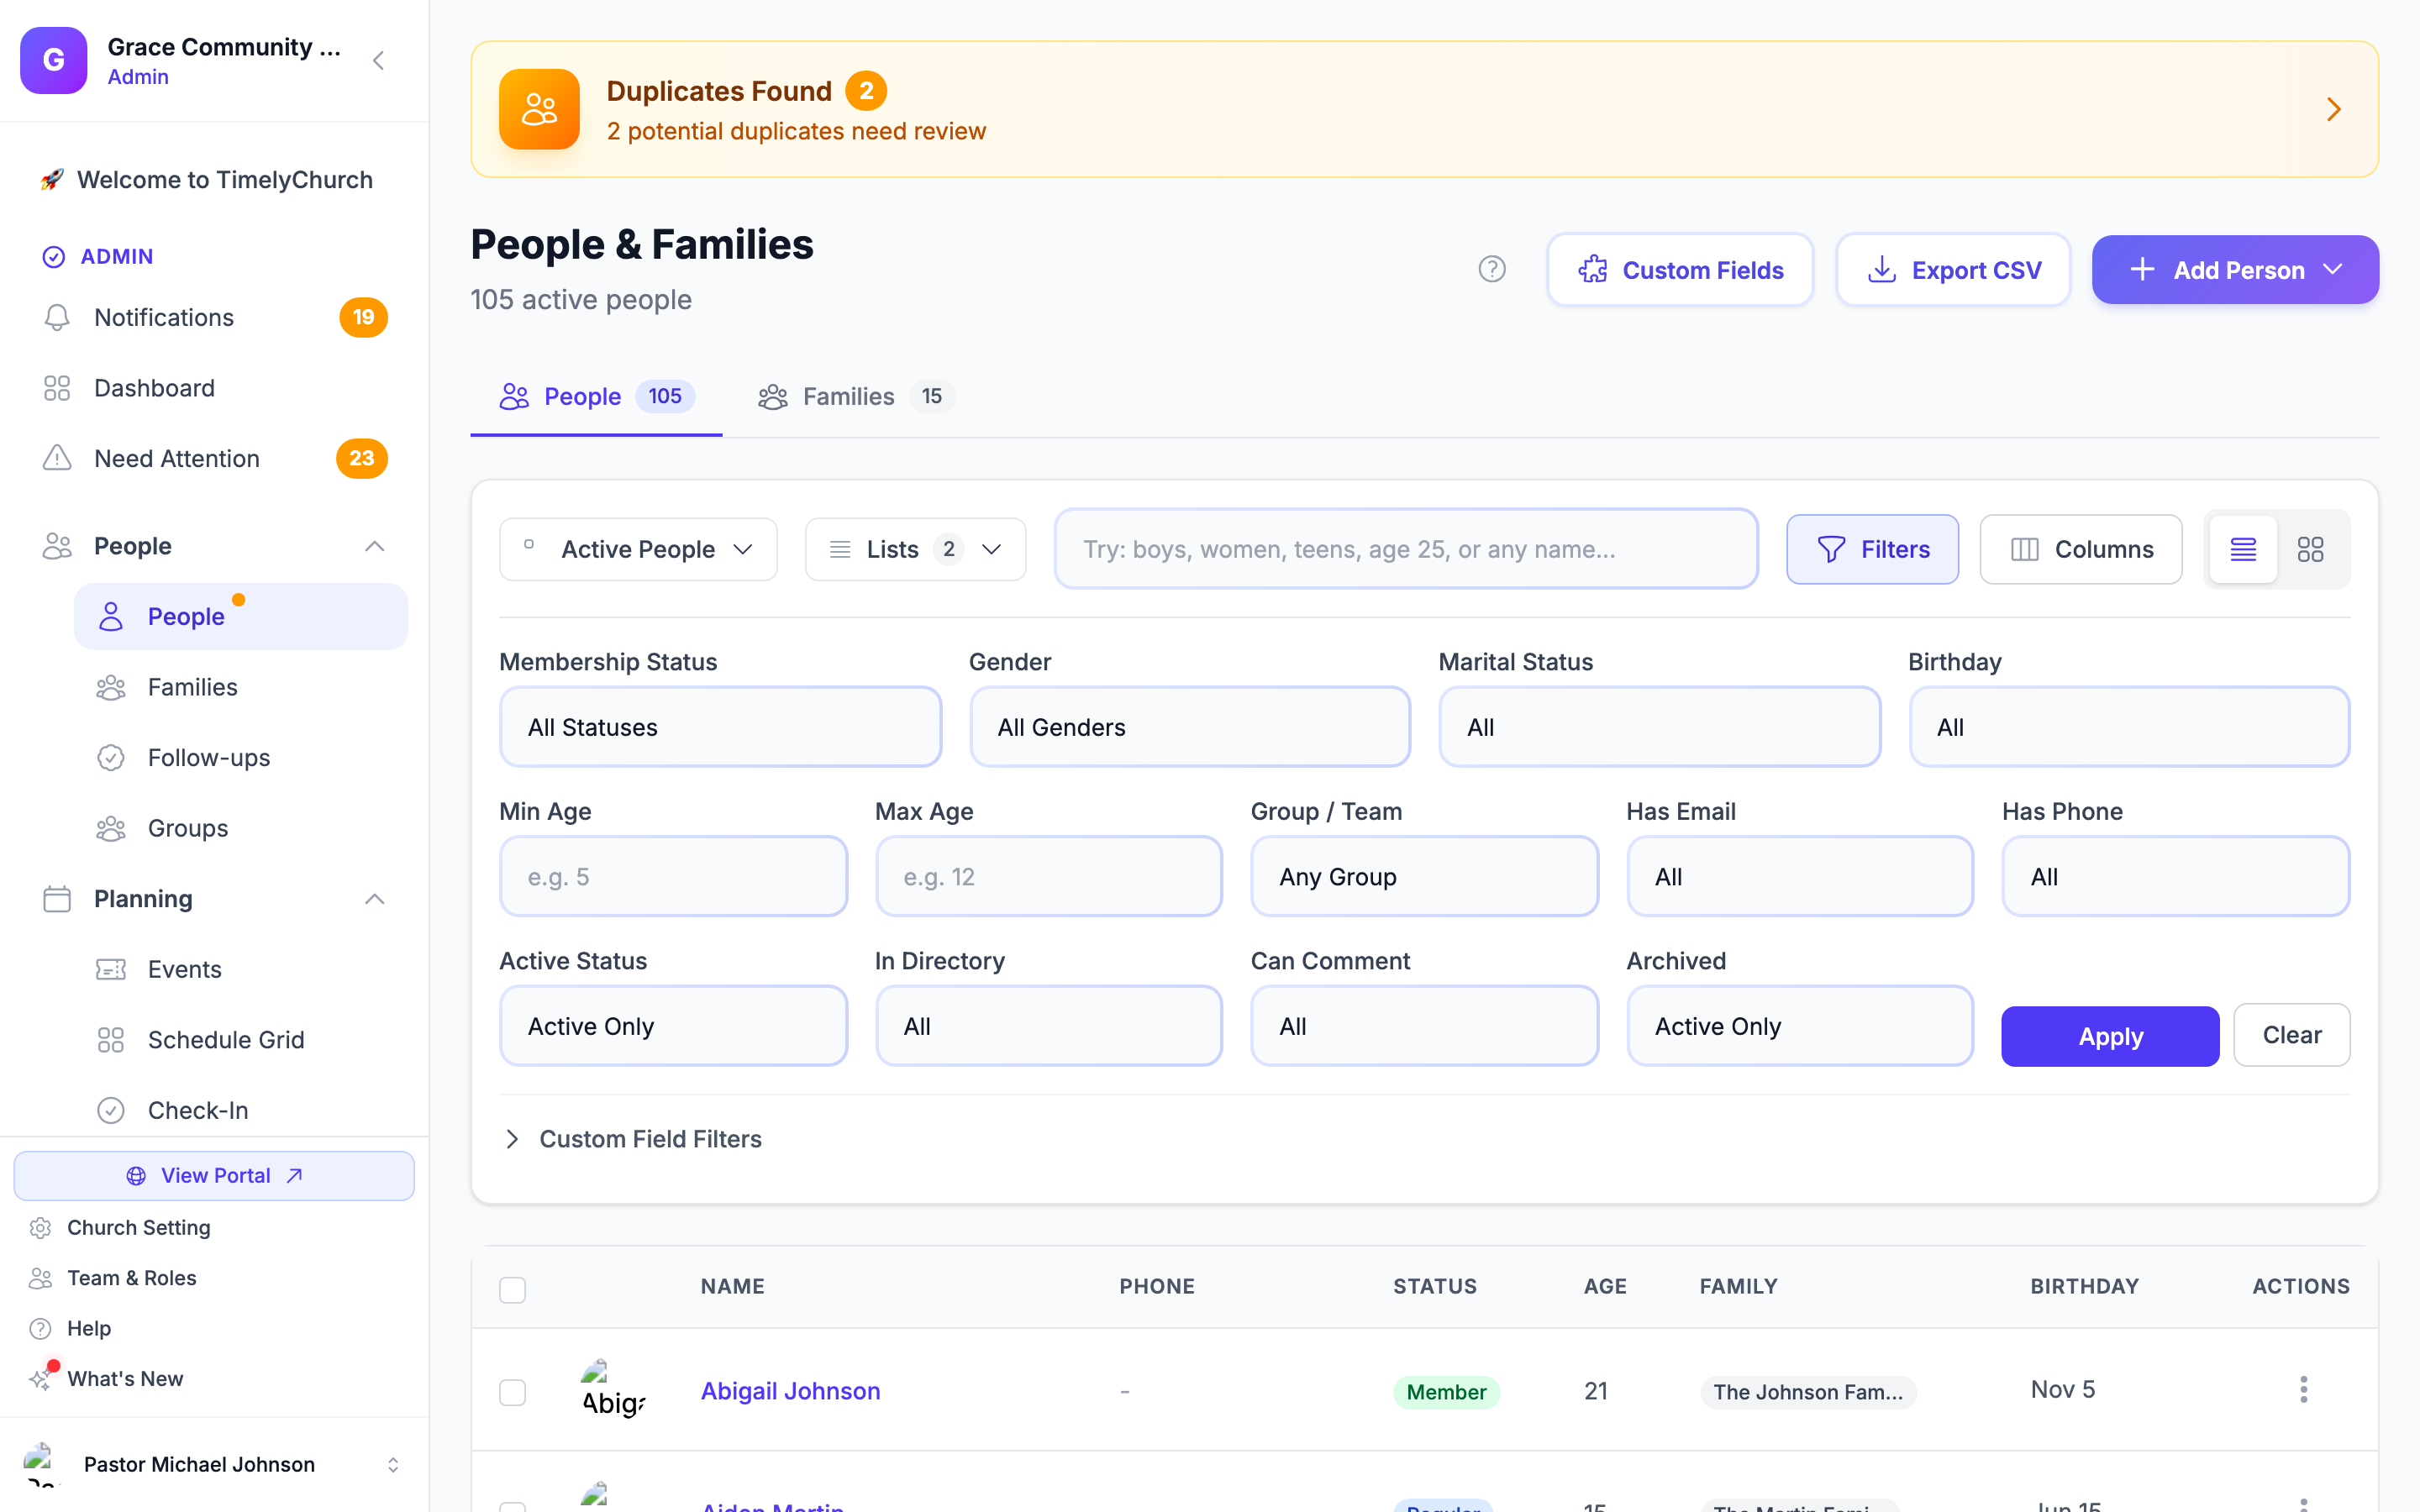Collapse sidebar using the chevron icon
The width and height of the screenshot is (2420, 1512).
click(x=378, y=61)
